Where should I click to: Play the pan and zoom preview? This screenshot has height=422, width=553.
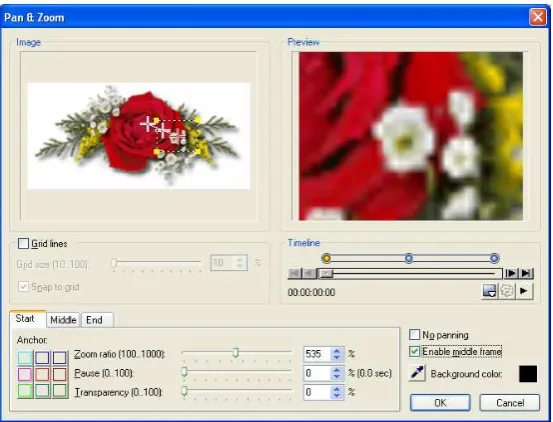tap(524, 291)
